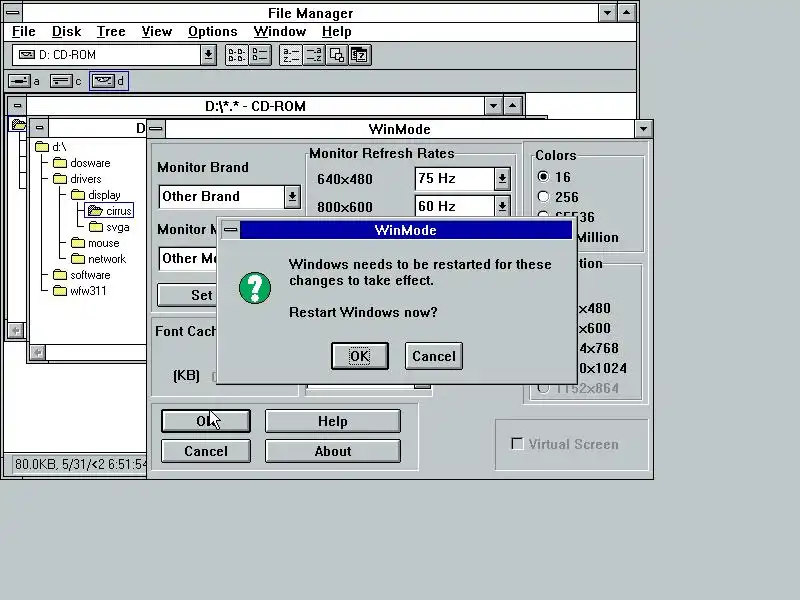The width and height of the screenshot is (800, 600).
Task: Click scroll left arrow of the tree pane
Action: pos(37,353)
